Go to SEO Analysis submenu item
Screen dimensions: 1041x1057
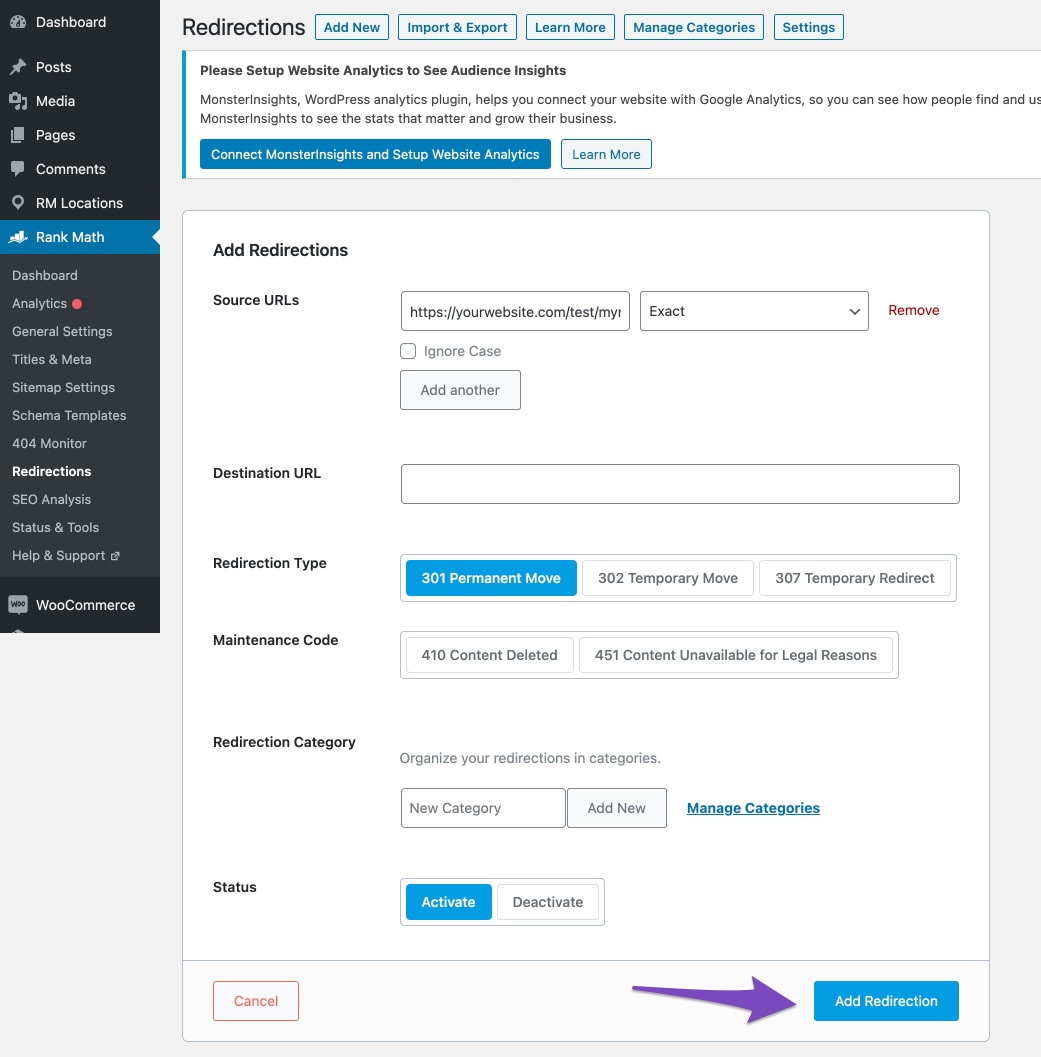pos(51,499)
